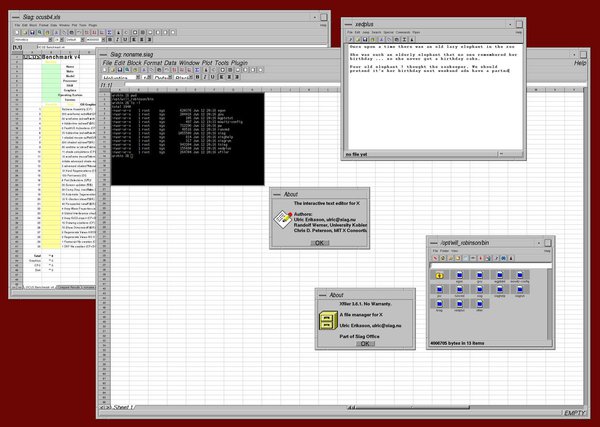Open the Tools menu in noname.siag
Image resolution: width=600 pixels, height=427 pixels.
coord(222,63)
